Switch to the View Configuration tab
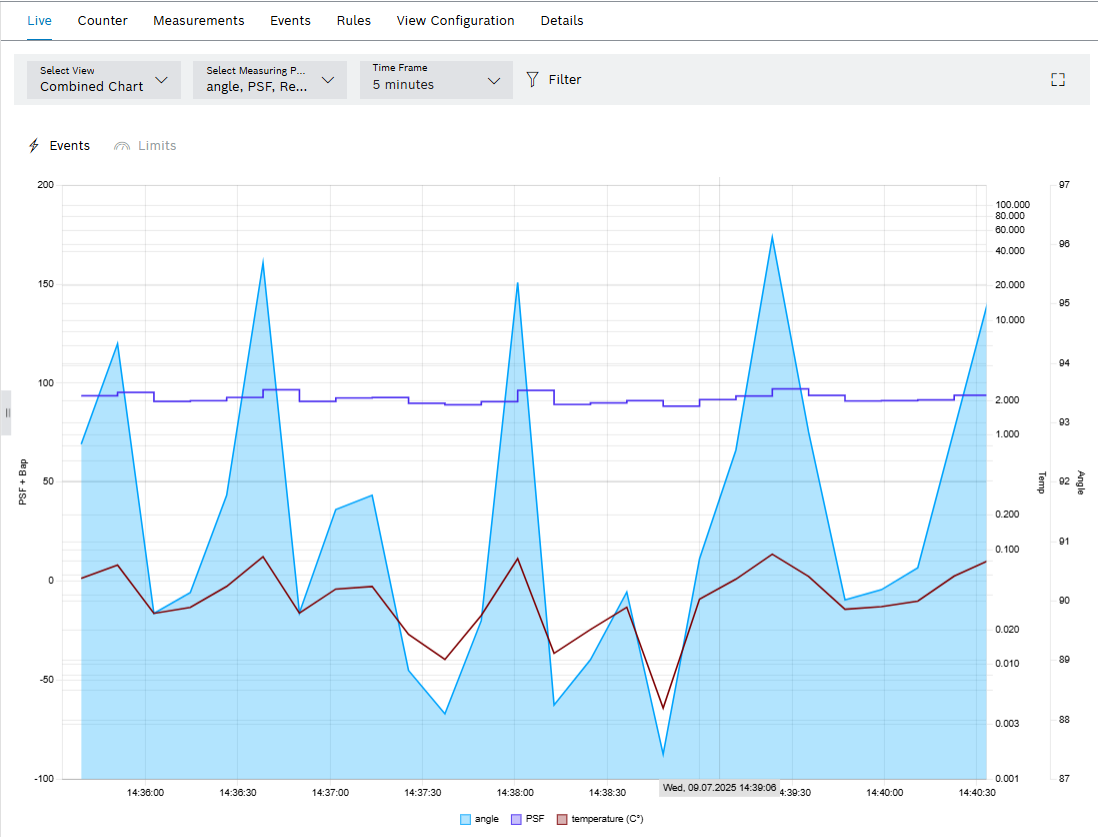 (455, 20)
